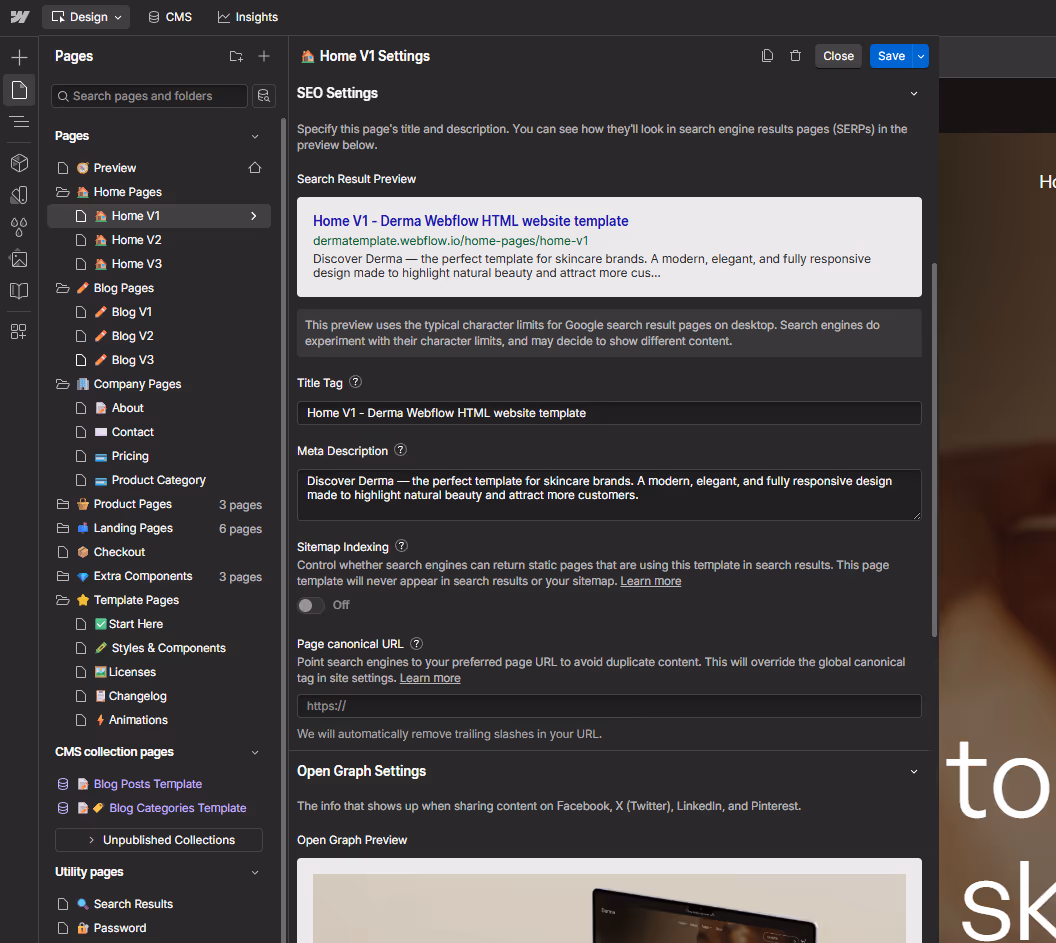Collapse the Open Graph Settings section
This screenshot has width=1056, height=943.
click(x=913, y=771)
